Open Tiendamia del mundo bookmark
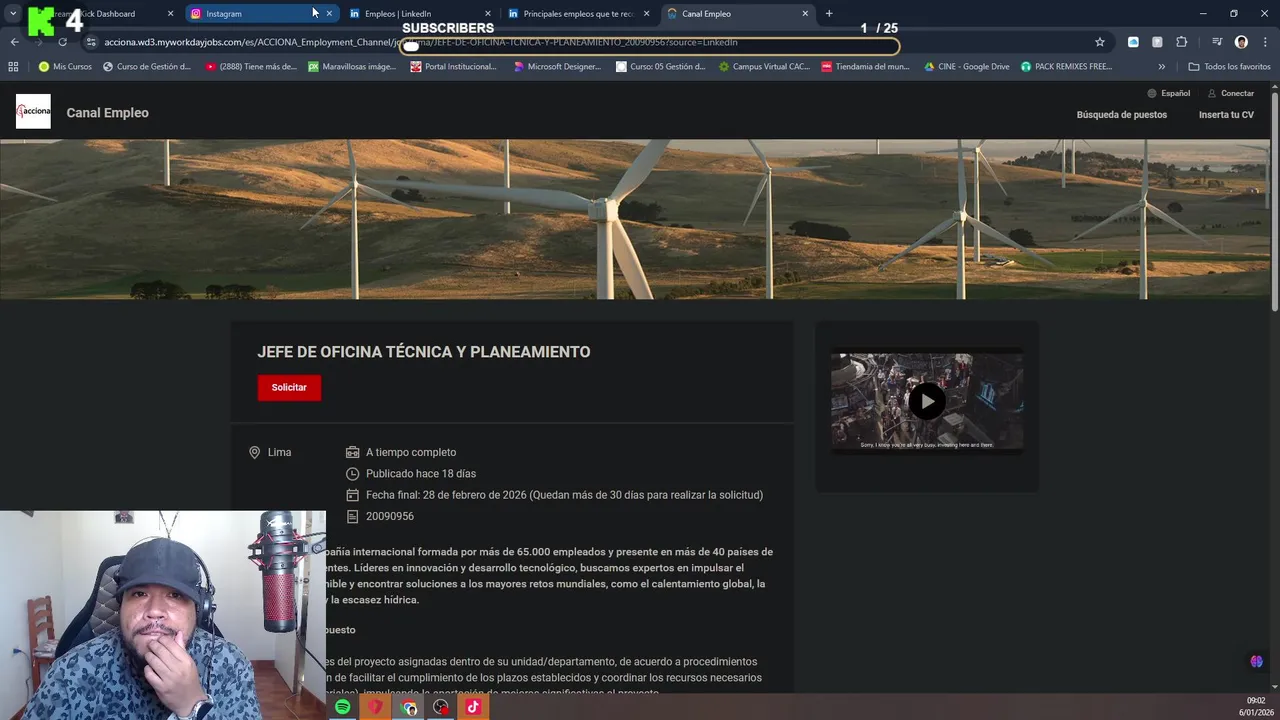 tap(866, 67)
